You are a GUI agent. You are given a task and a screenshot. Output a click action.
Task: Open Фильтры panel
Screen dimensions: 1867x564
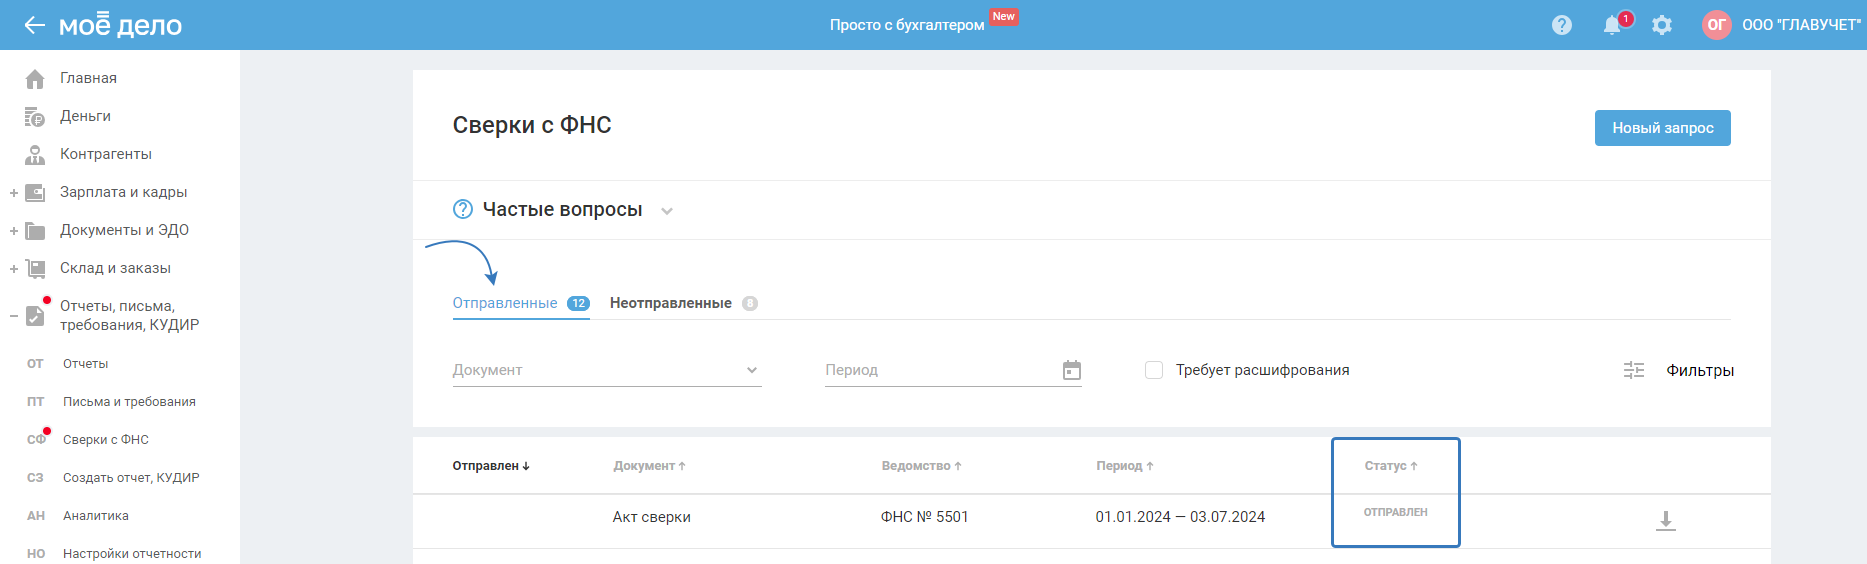[x=1700, y=370]
